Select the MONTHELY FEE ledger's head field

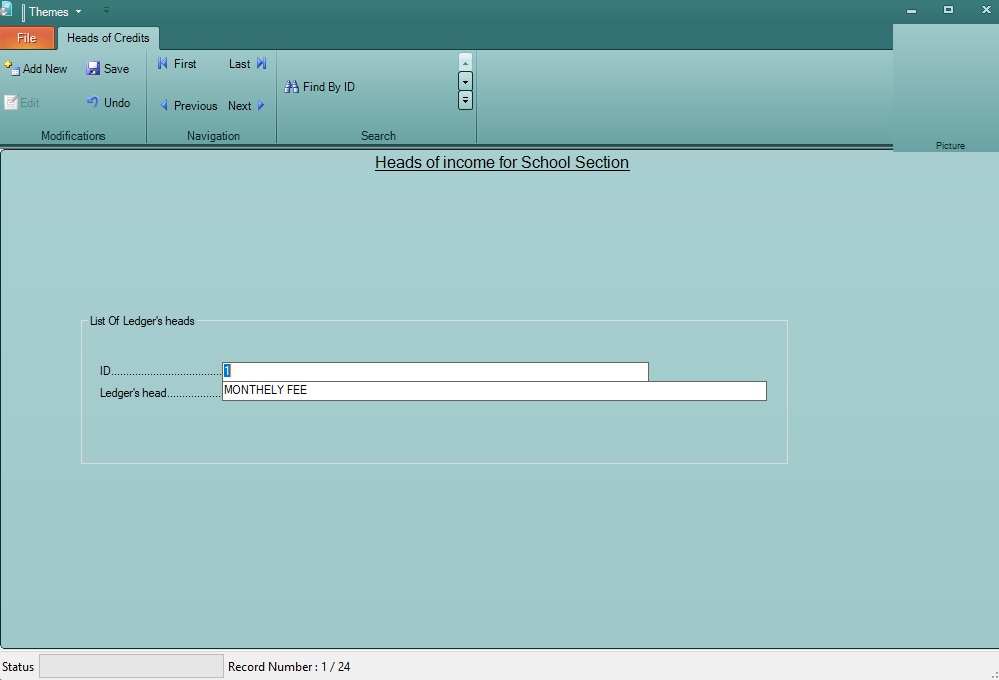click(x=495, y=391)
